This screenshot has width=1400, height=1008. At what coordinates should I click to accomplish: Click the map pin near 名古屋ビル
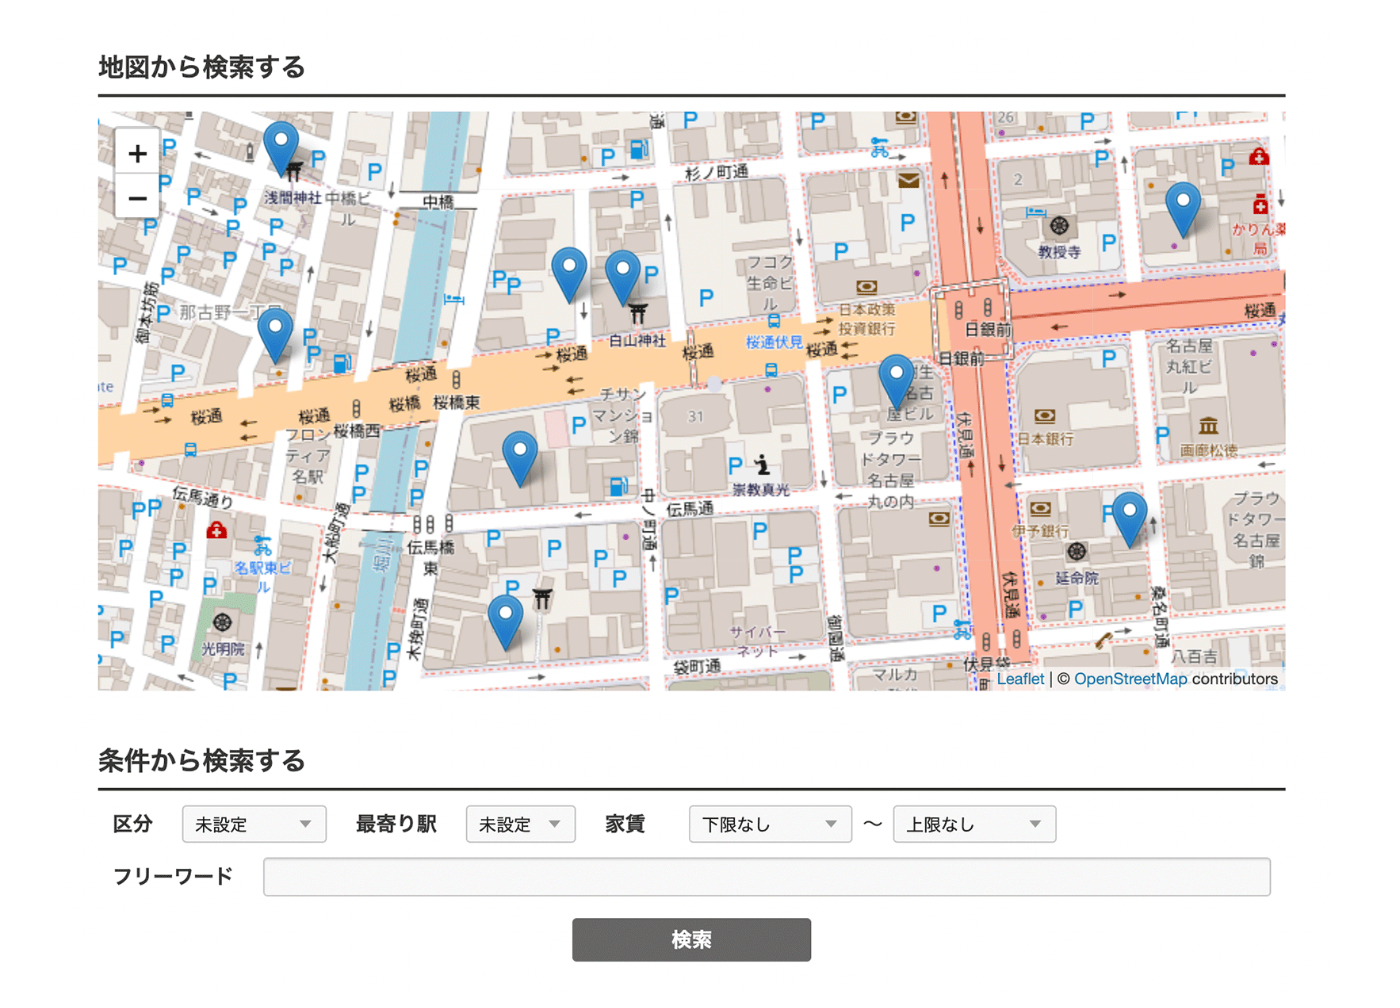896,380
